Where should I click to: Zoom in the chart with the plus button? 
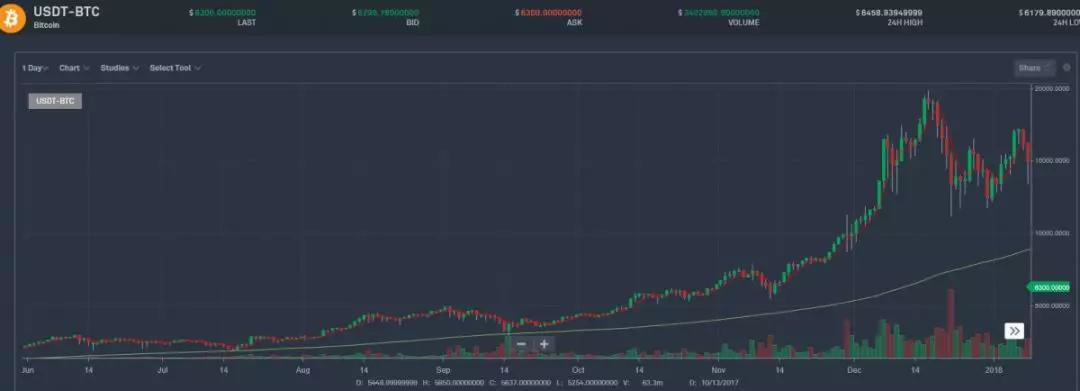(544, 344)
